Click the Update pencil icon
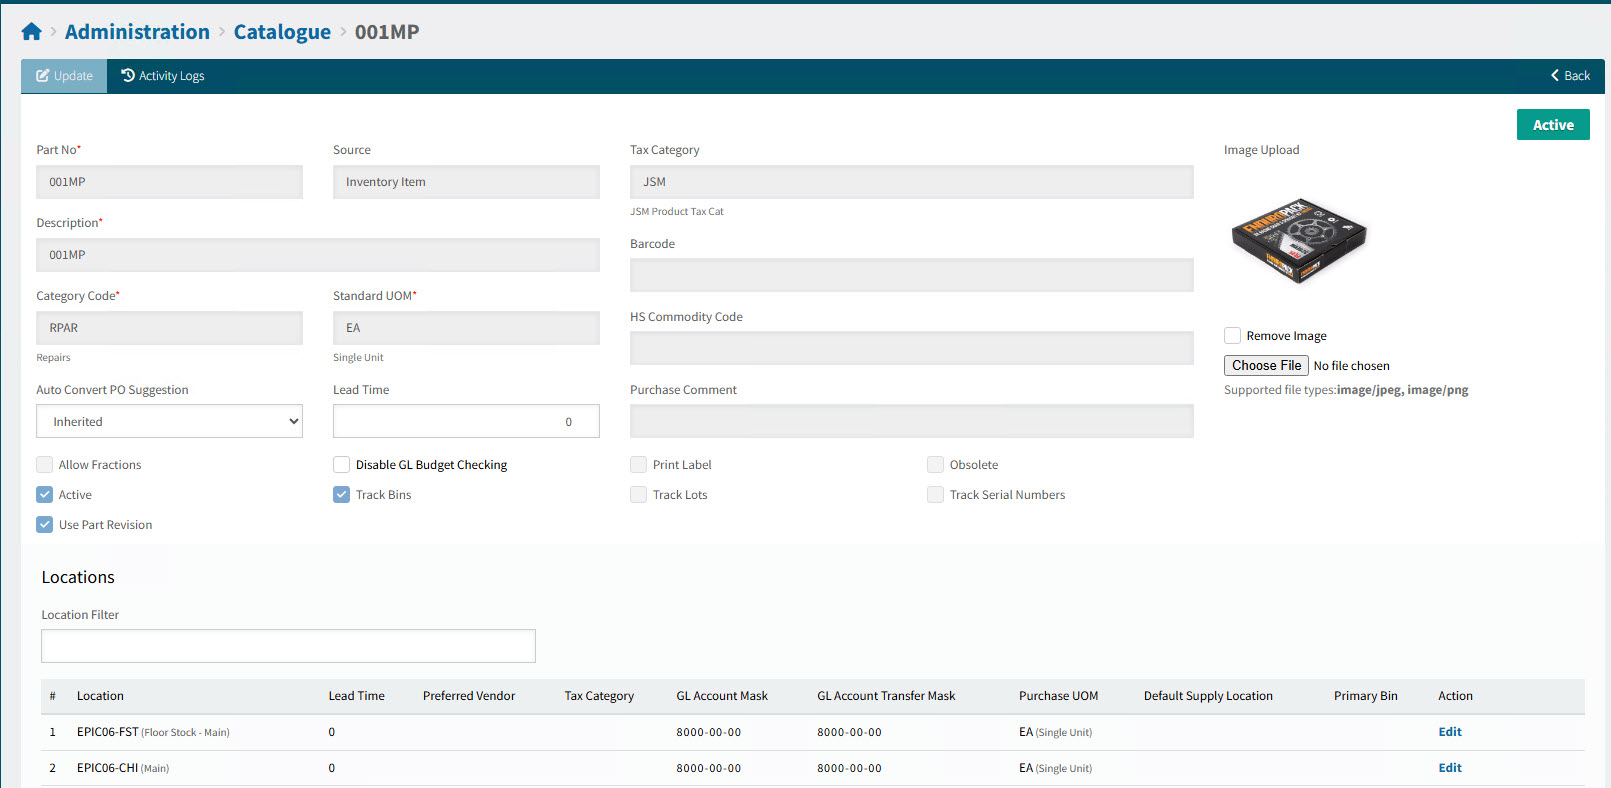This screenshot has width=1611, height=788. [x=43, y=76]
